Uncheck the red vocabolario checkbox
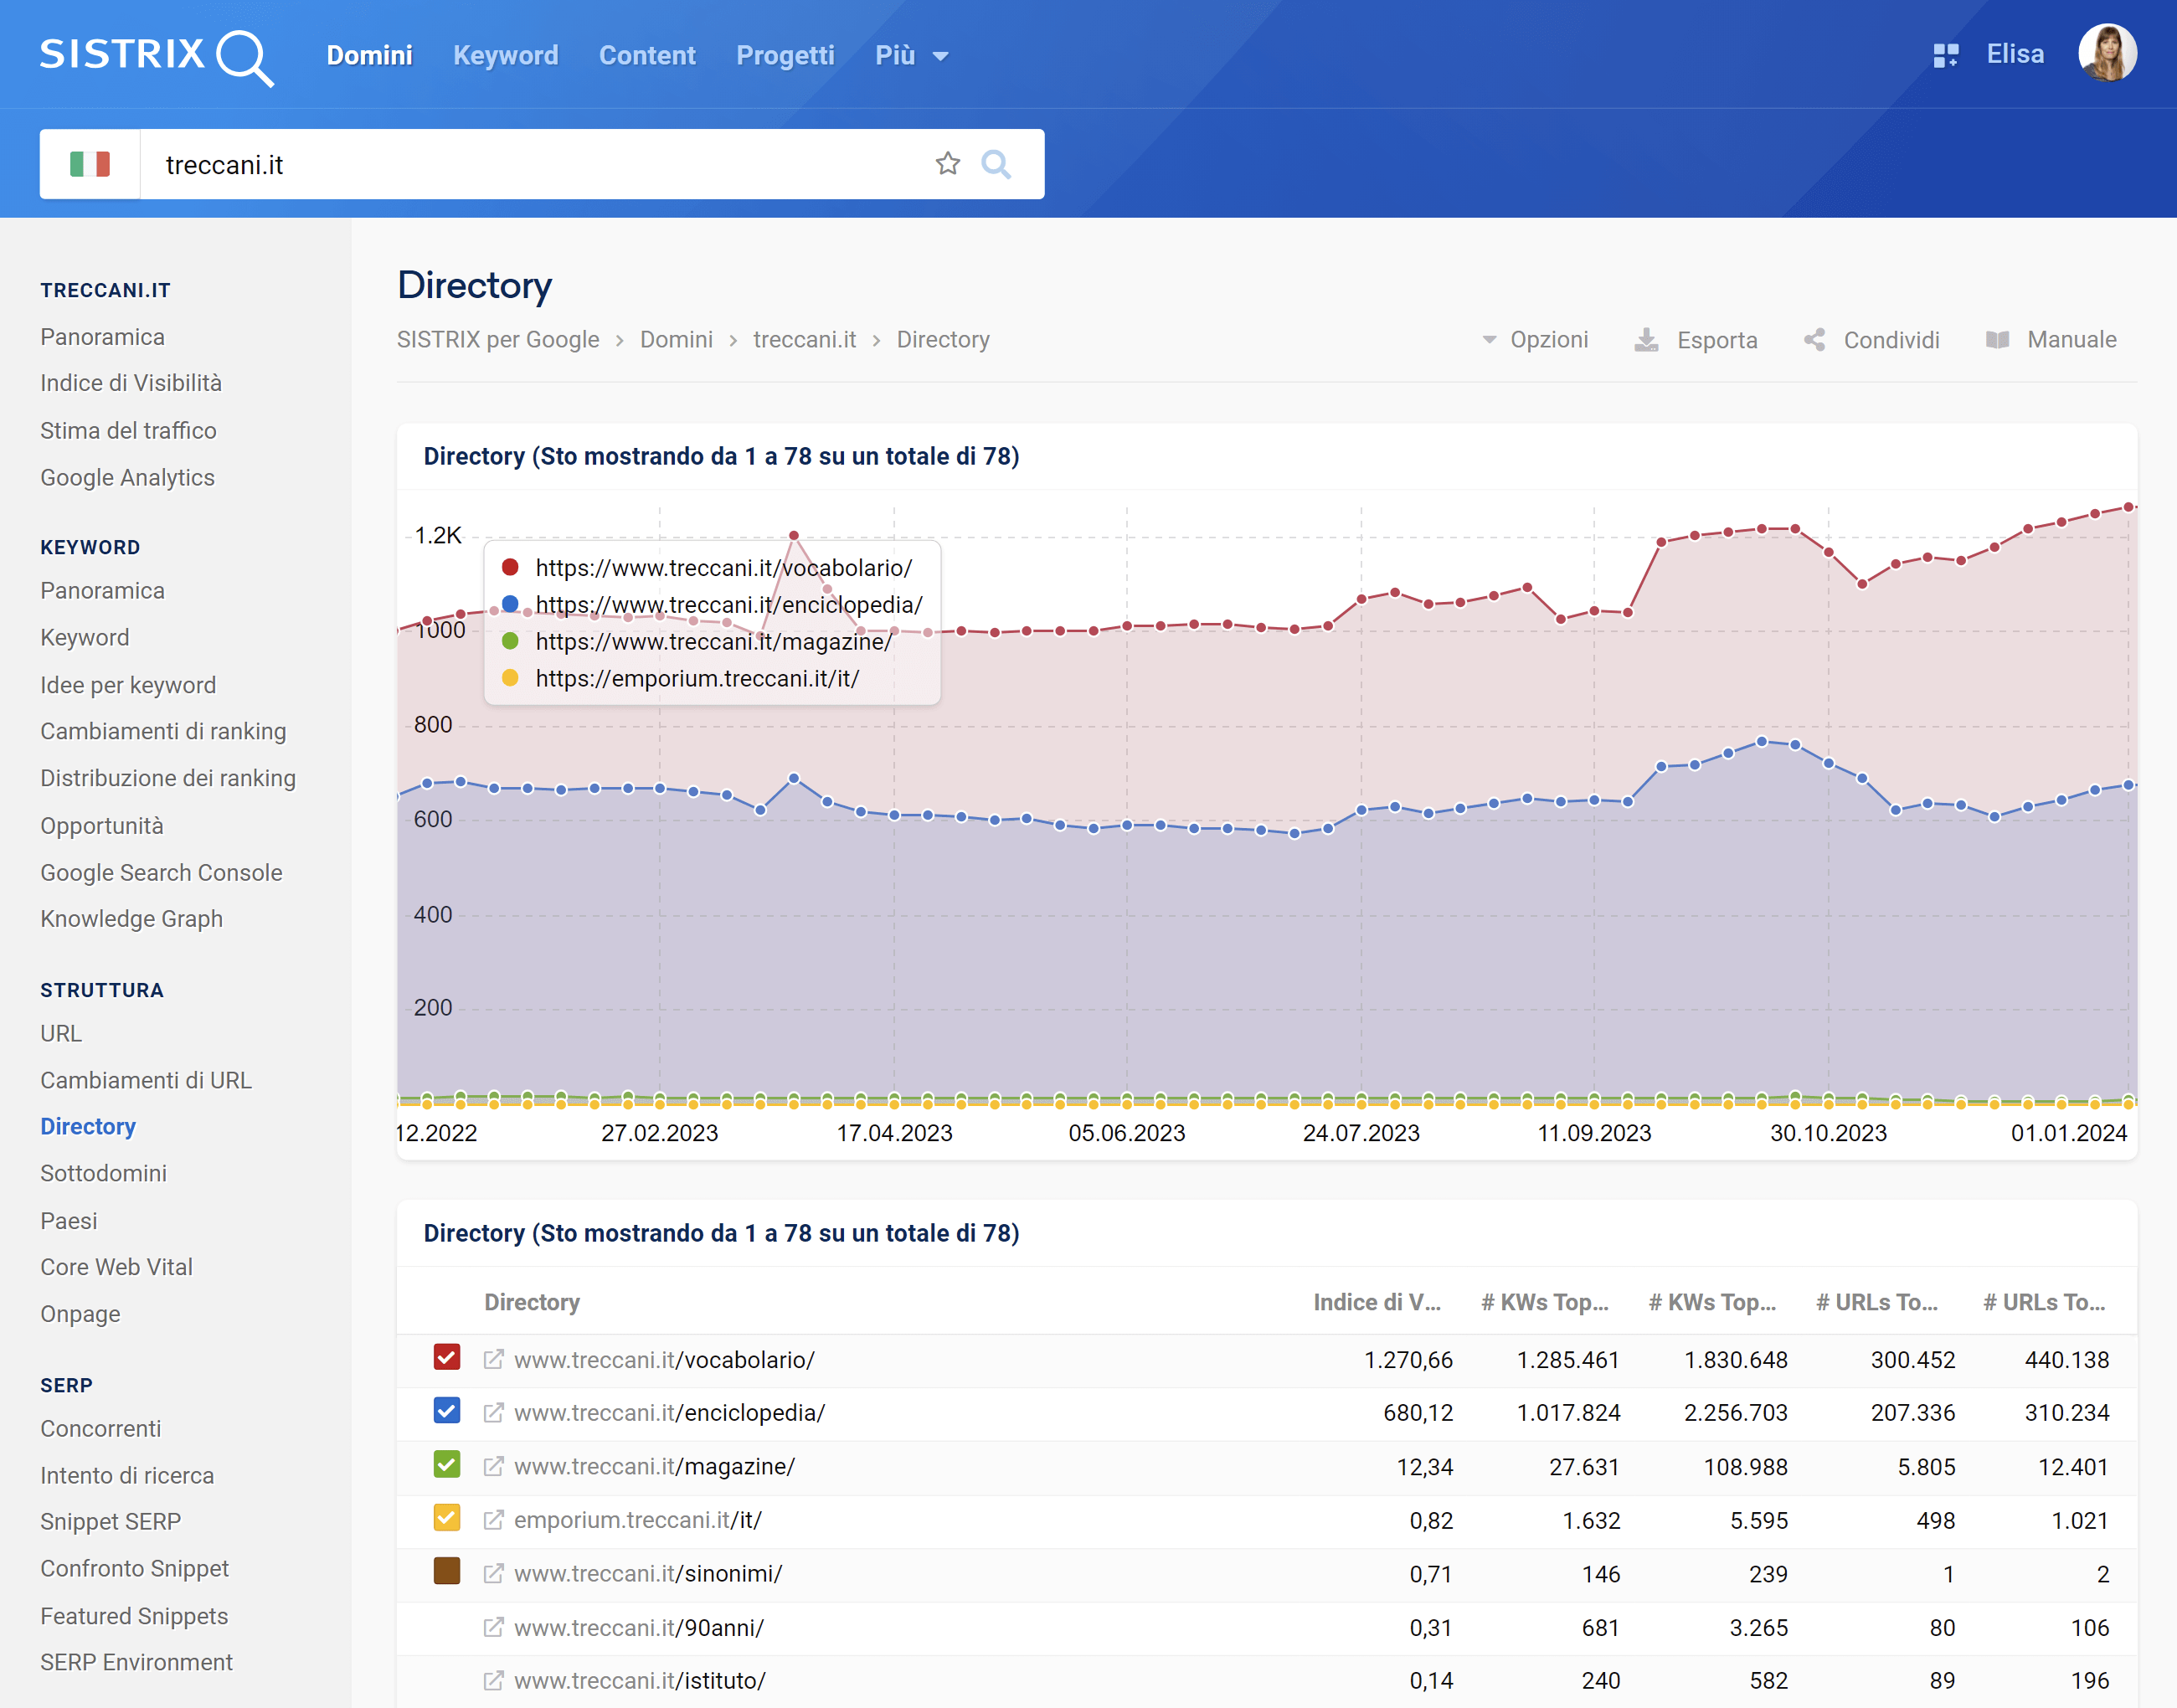The width and height of the screenshot is (2177, 1708). pos(447,1357)
